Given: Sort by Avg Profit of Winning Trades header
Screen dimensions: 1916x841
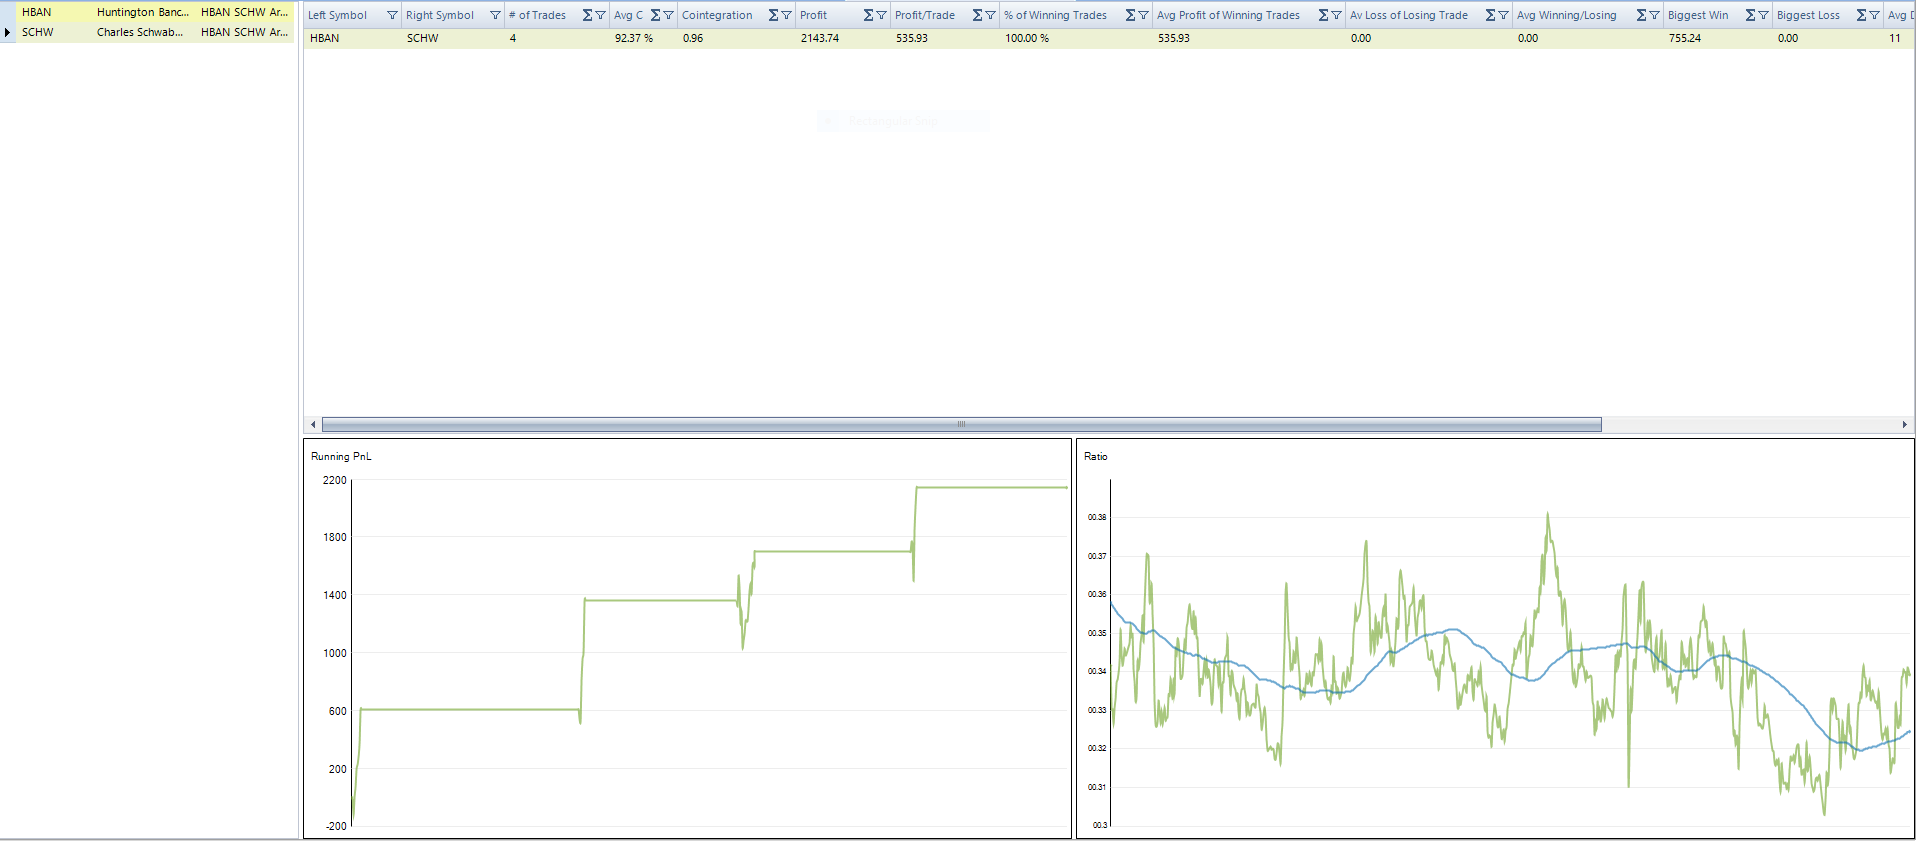Looking at the screenshot, I should [1228, 15].
